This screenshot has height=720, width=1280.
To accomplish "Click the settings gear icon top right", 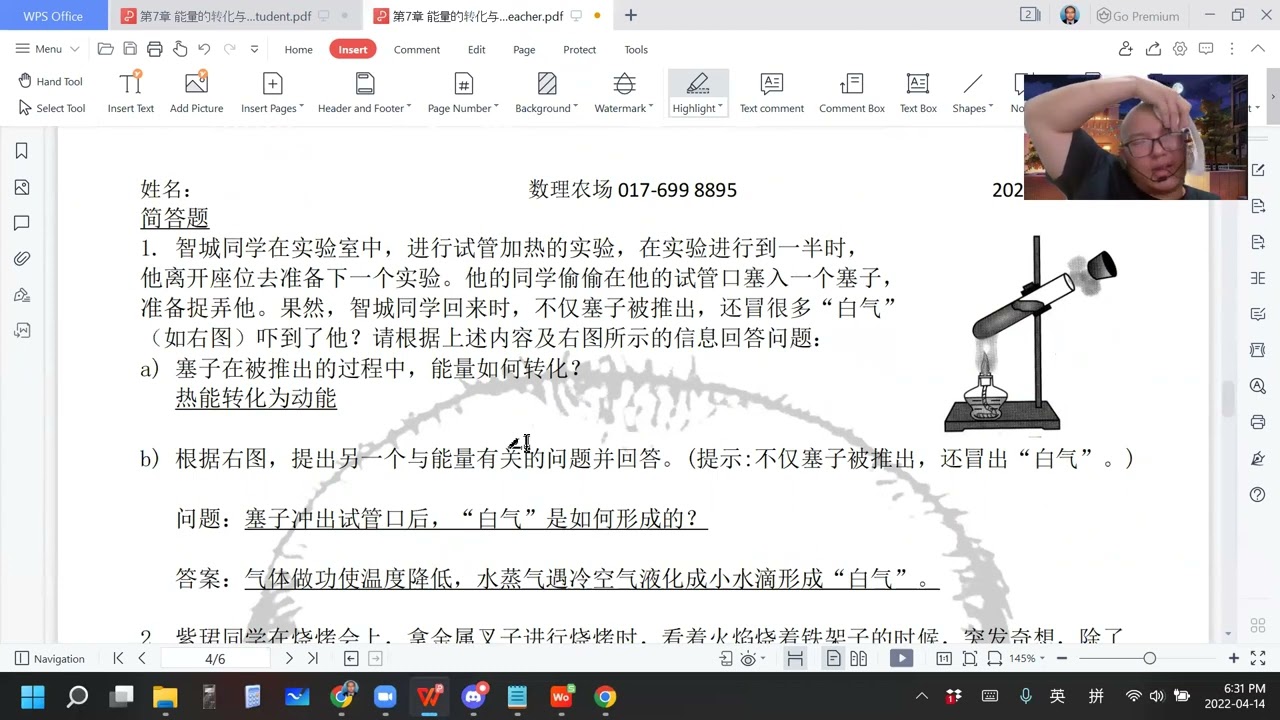I will tap(1180, 49).
